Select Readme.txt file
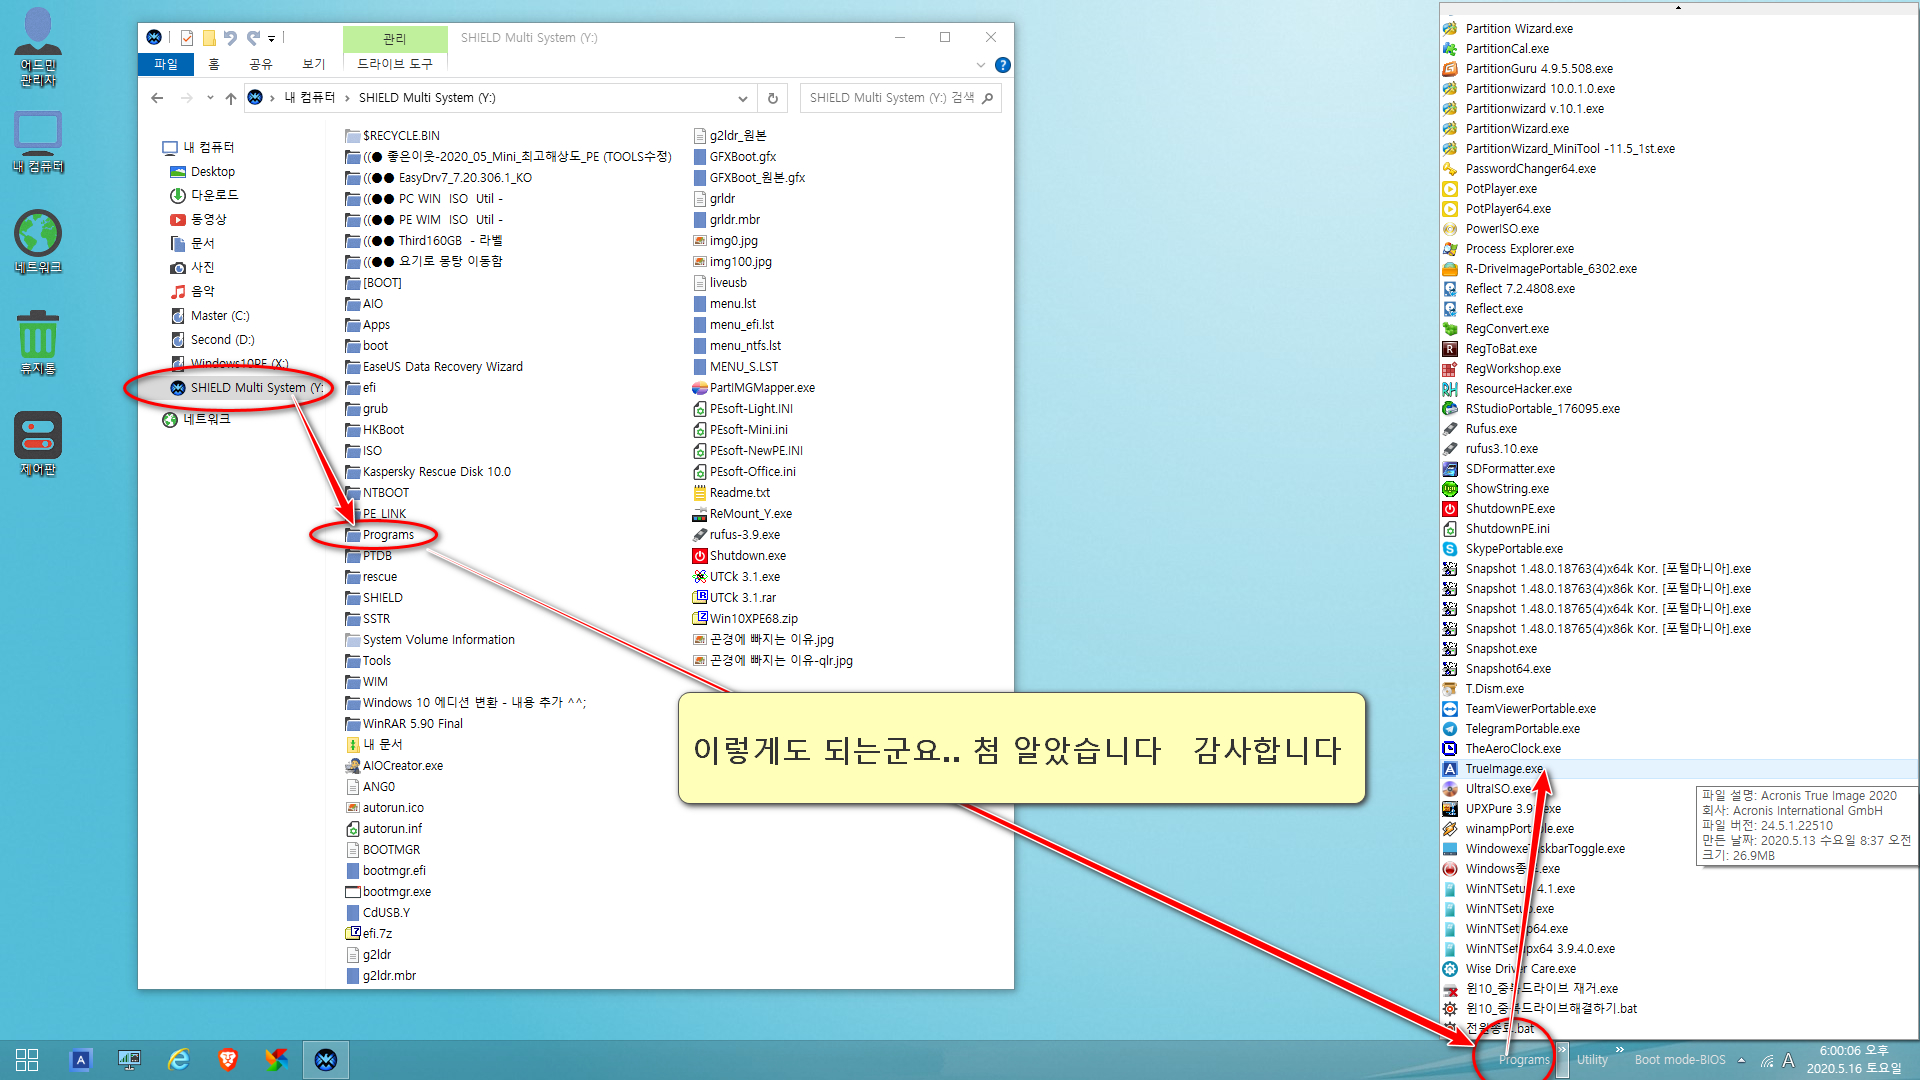The width and height of the screenshot is (1920, 1080). [x=731, y=493]
